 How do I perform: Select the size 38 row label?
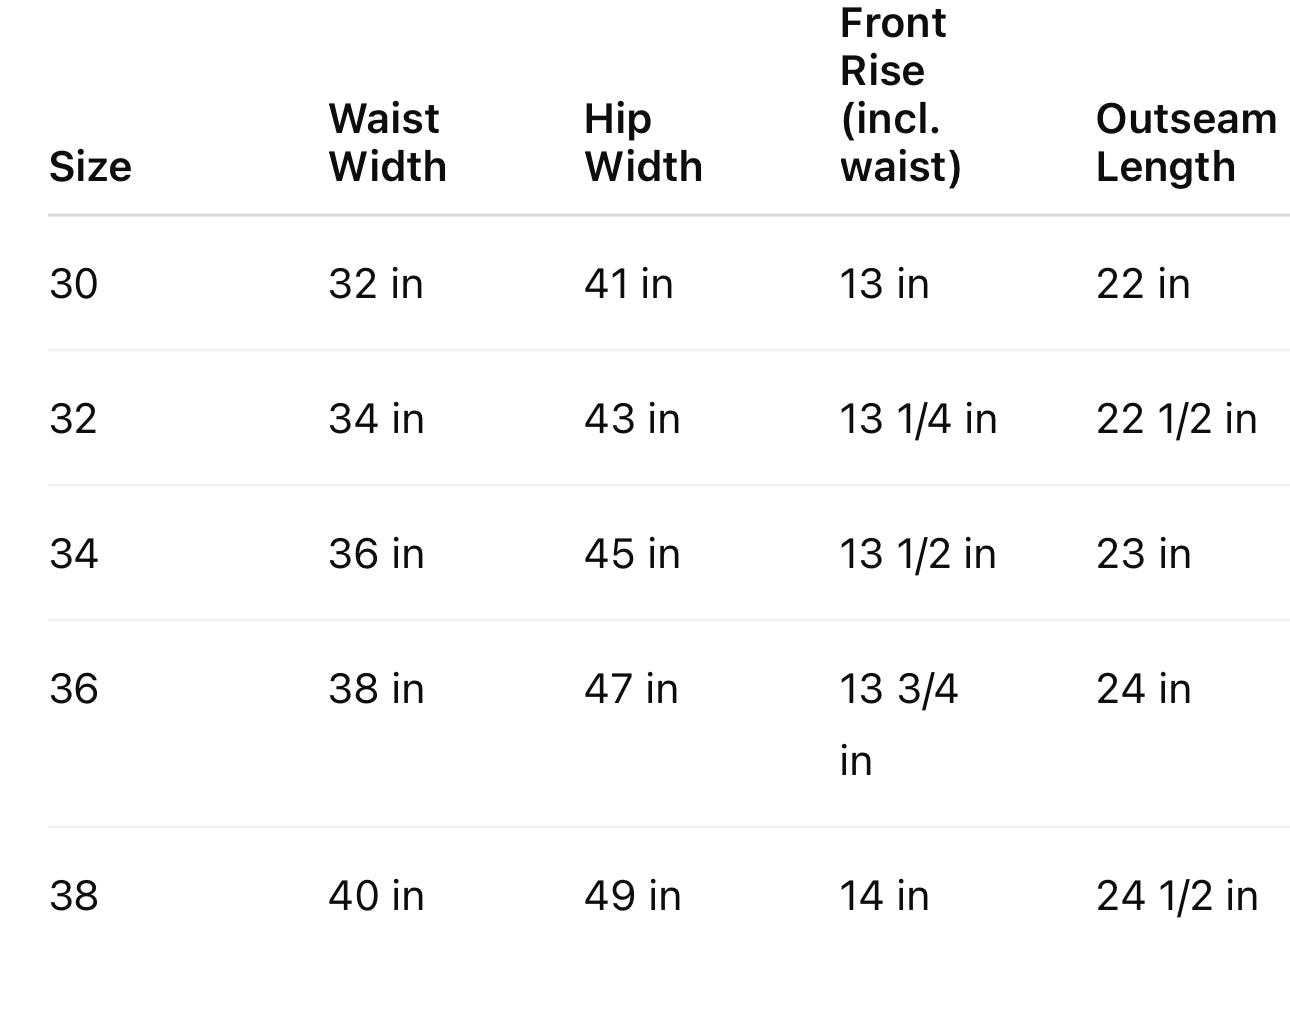coord(74,896)
